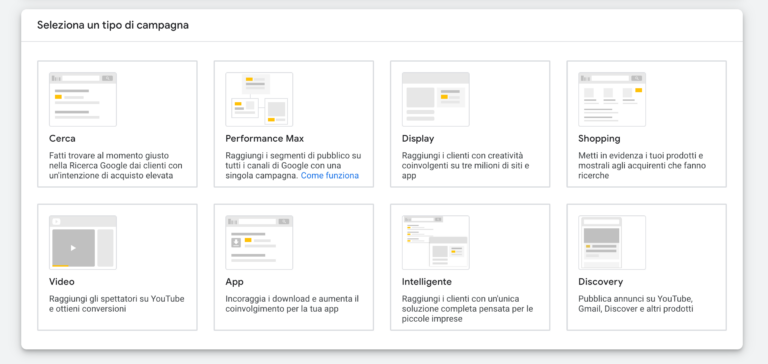Click the 'soluzione completa' Intelligente description

point(467,309)
